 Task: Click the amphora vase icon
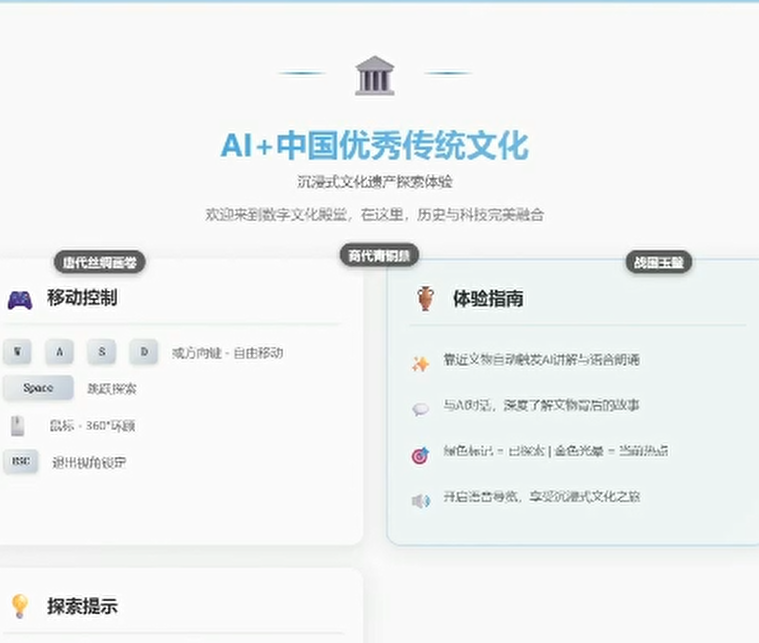pos(426,299)
